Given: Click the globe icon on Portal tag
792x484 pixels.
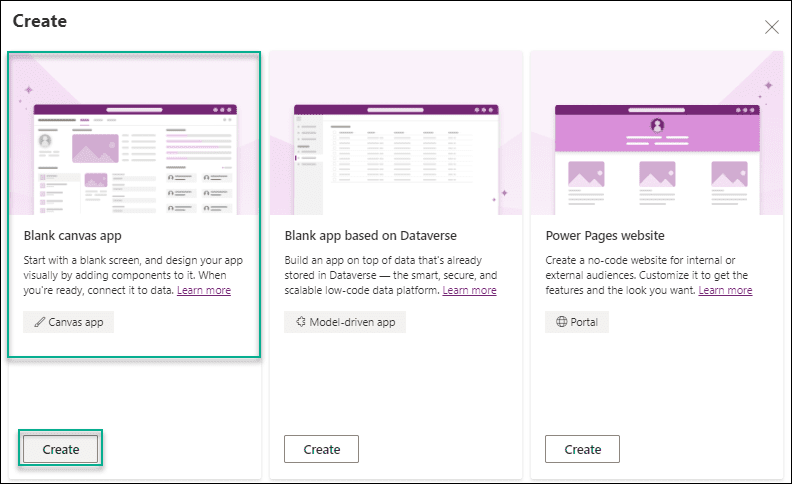Looking at the screenshot, I should [x=562, y=322].
